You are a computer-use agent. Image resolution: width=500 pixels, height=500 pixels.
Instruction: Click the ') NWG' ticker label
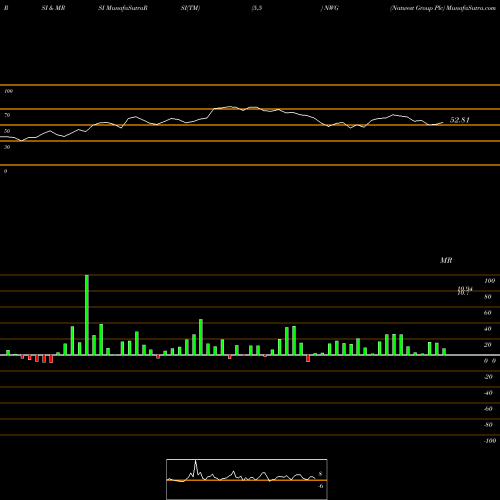click(x=329, y=8)
